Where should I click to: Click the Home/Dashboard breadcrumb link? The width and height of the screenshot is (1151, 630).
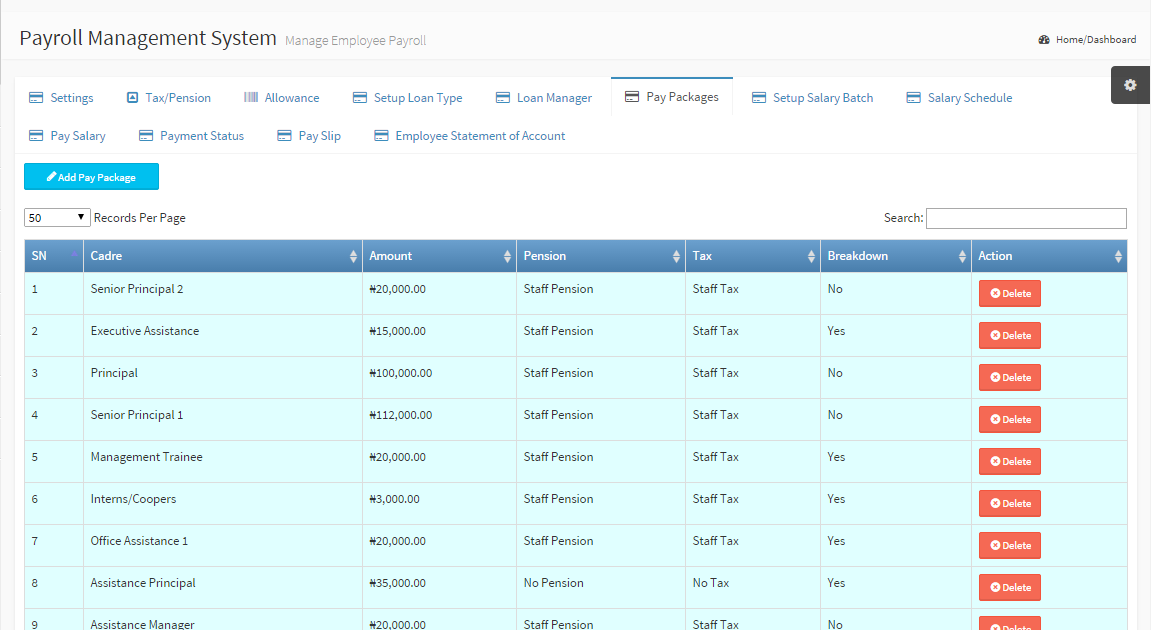[1095, 40]
